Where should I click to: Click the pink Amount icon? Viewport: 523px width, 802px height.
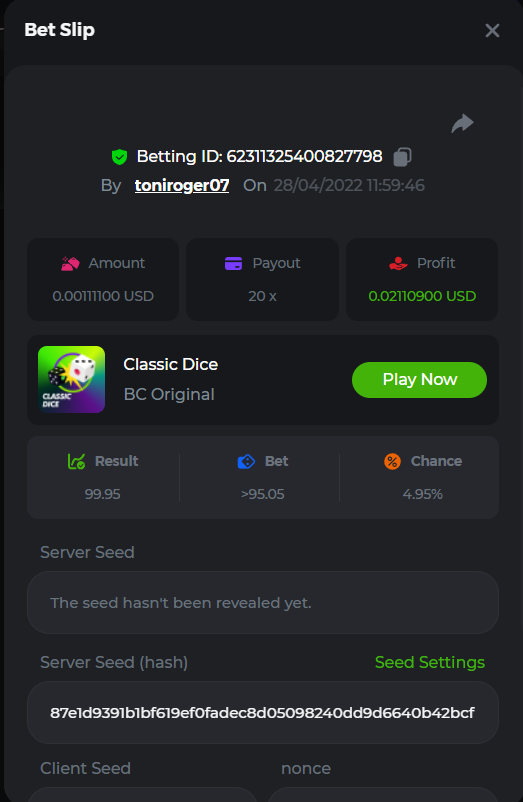point(71,263)
